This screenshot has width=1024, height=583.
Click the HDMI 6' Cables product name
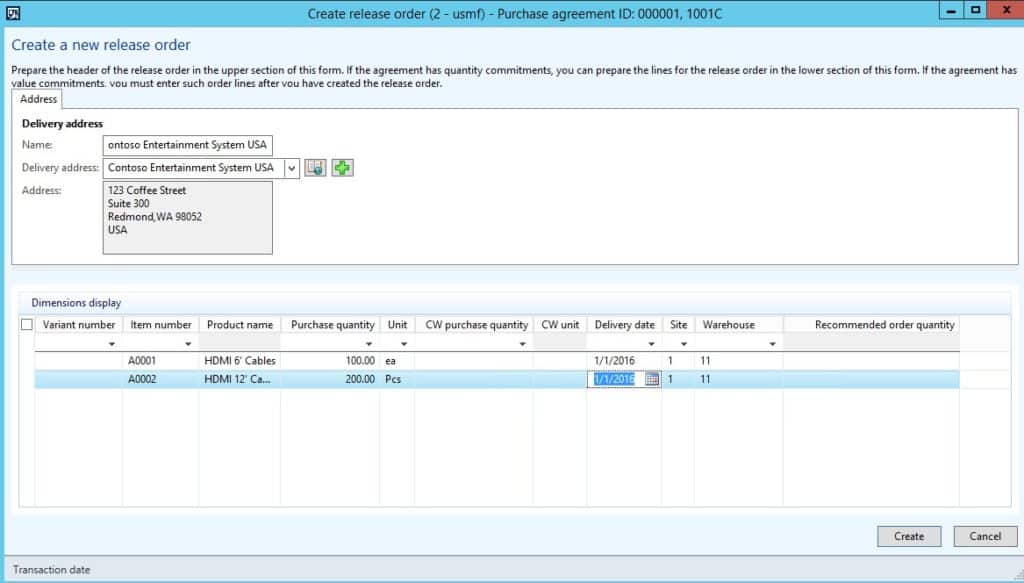[240, 360]
